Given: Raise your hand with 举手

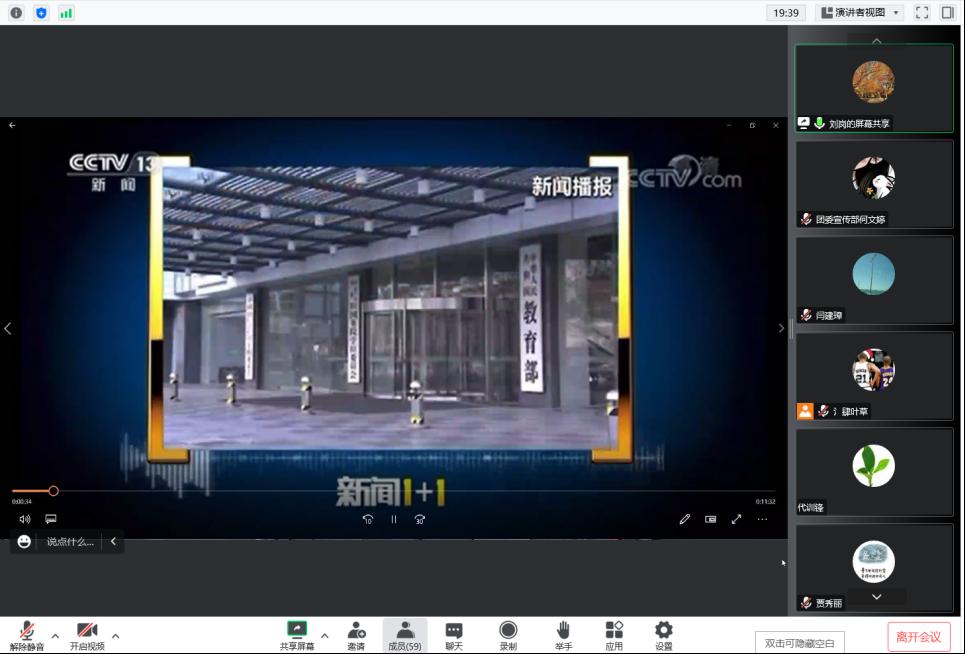Looking at the screenshot, I should (563, 636).
